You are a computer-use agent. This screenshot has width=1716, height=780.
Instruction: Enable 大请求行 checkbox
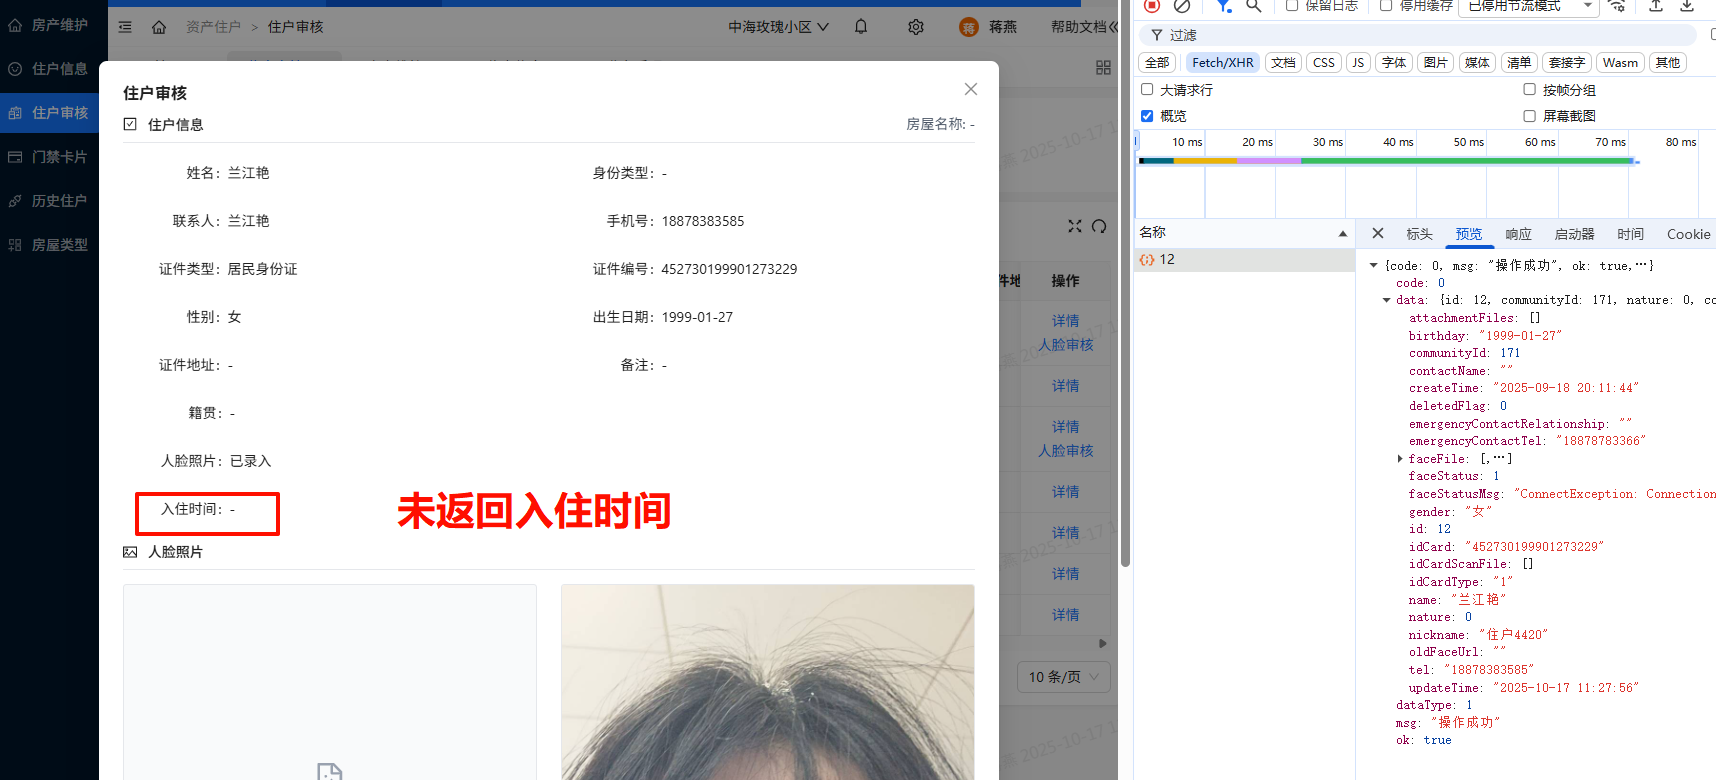coord(1147,89)
